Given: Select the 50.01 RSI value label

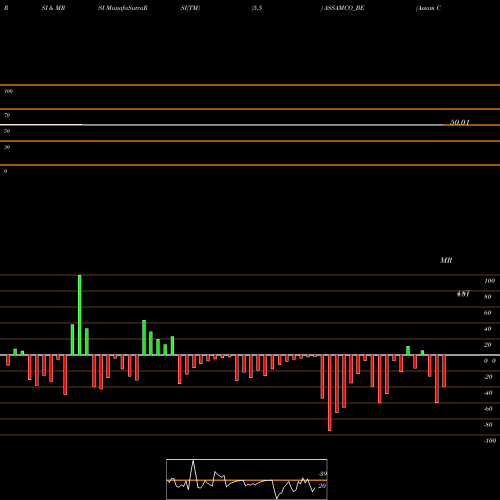Looking at the screenshot, I should pyautogui.click(x=460, y=122).
